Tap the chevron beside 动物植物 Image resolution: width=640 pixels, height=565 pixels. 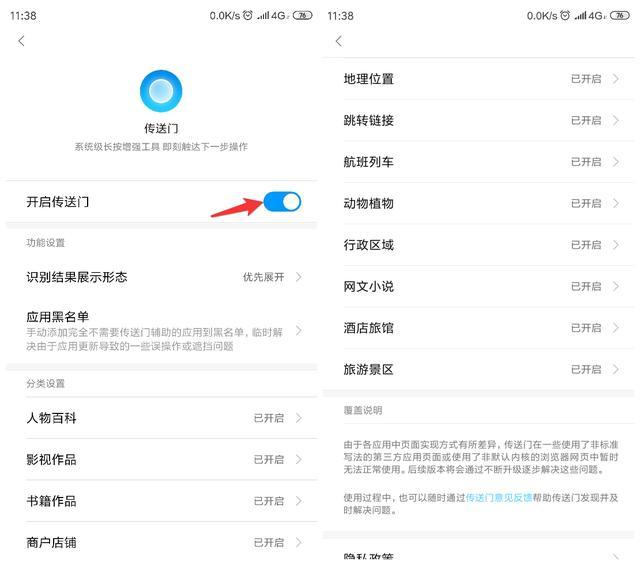[615, 204]
